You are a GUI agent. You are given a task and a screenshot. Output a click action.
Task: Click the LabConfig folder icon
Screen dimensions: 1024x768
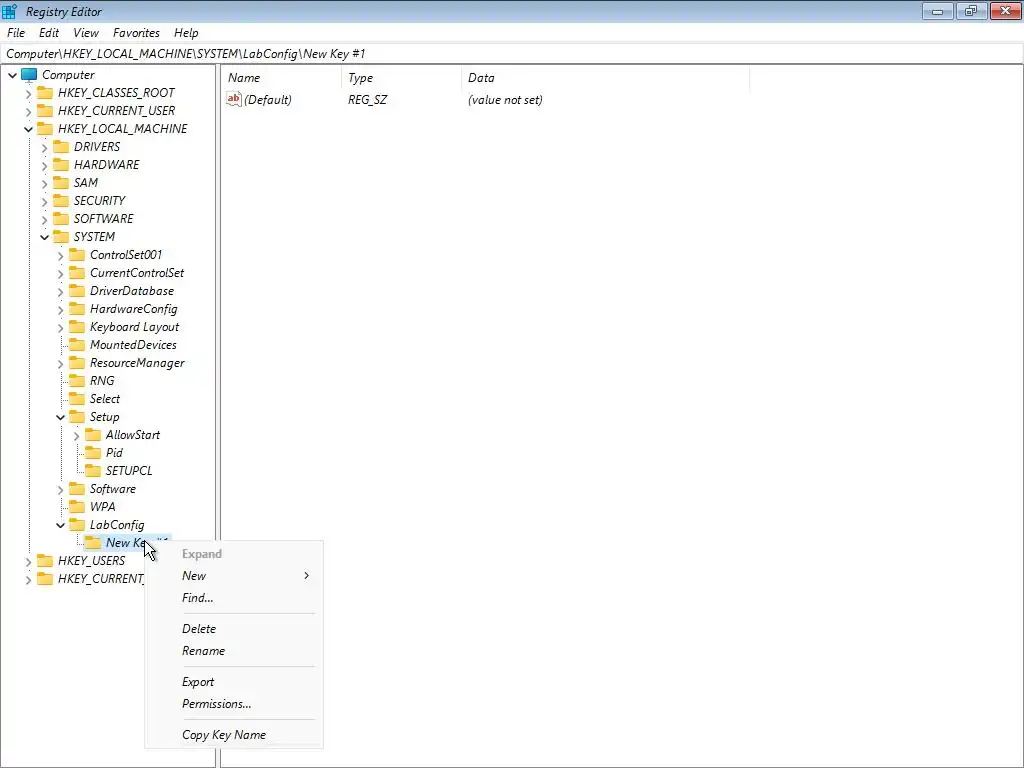click(77, 524)
